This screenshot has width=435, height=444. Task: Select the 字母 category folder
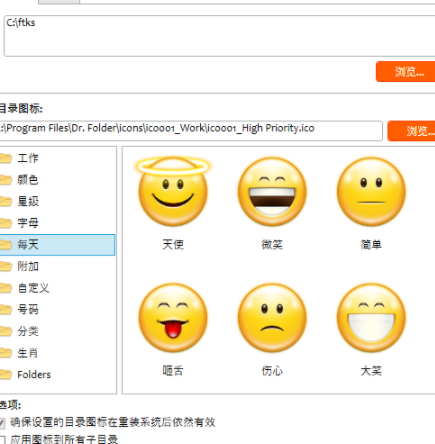coord(57,223)
